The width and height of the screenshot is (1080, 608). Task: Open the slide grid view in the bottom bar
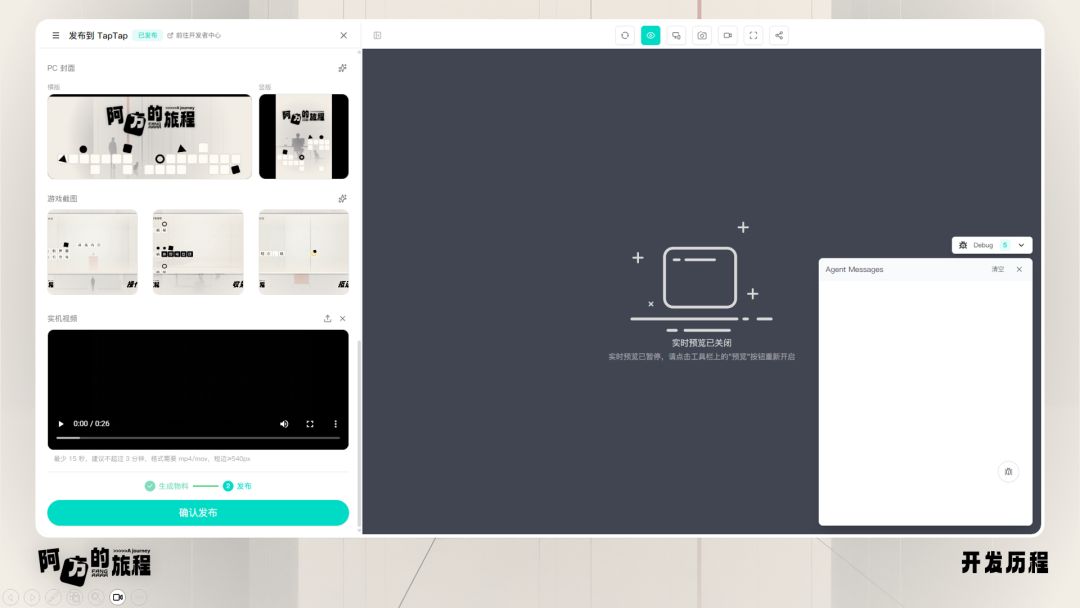[74, 597]
